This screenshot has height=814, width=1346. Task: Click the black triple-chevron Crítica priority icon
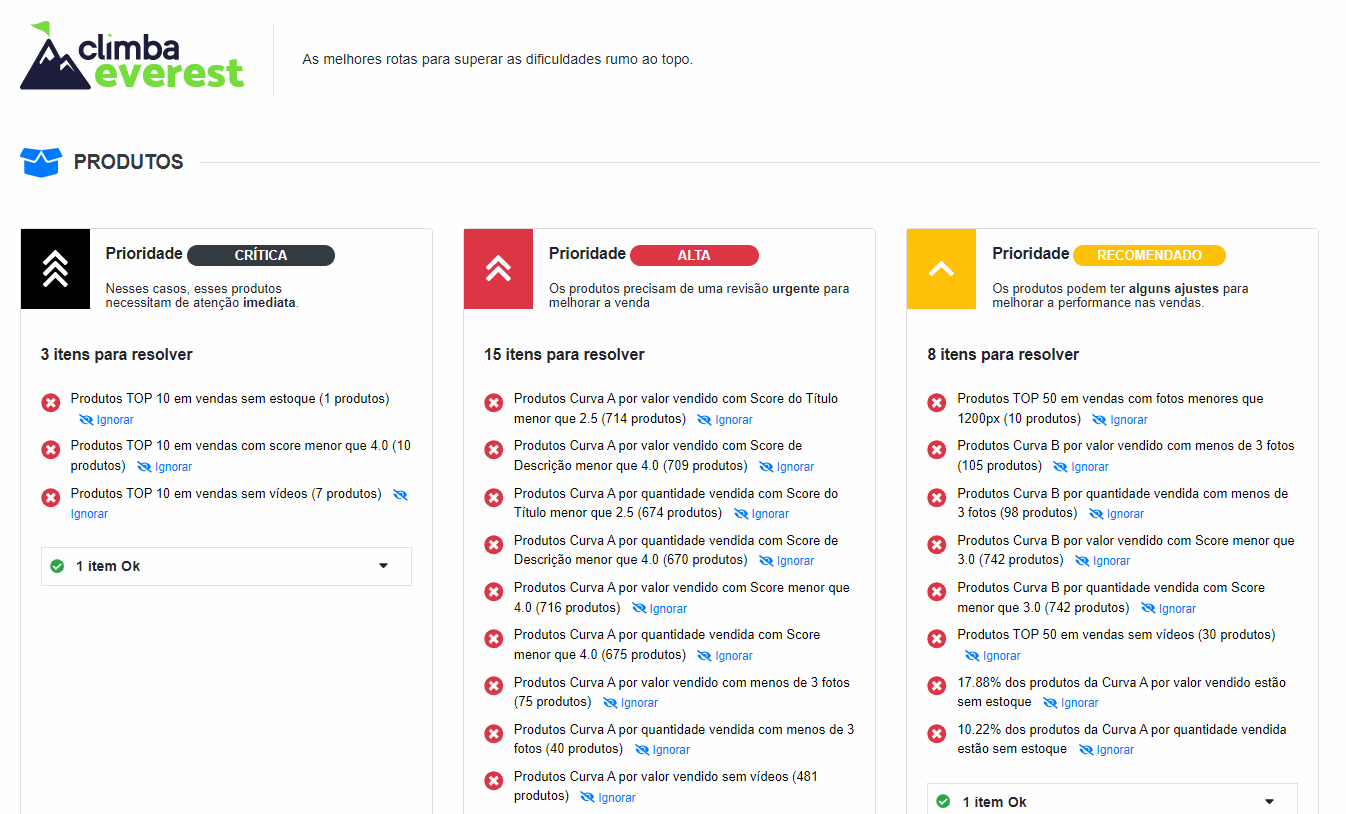pos(55,269)
